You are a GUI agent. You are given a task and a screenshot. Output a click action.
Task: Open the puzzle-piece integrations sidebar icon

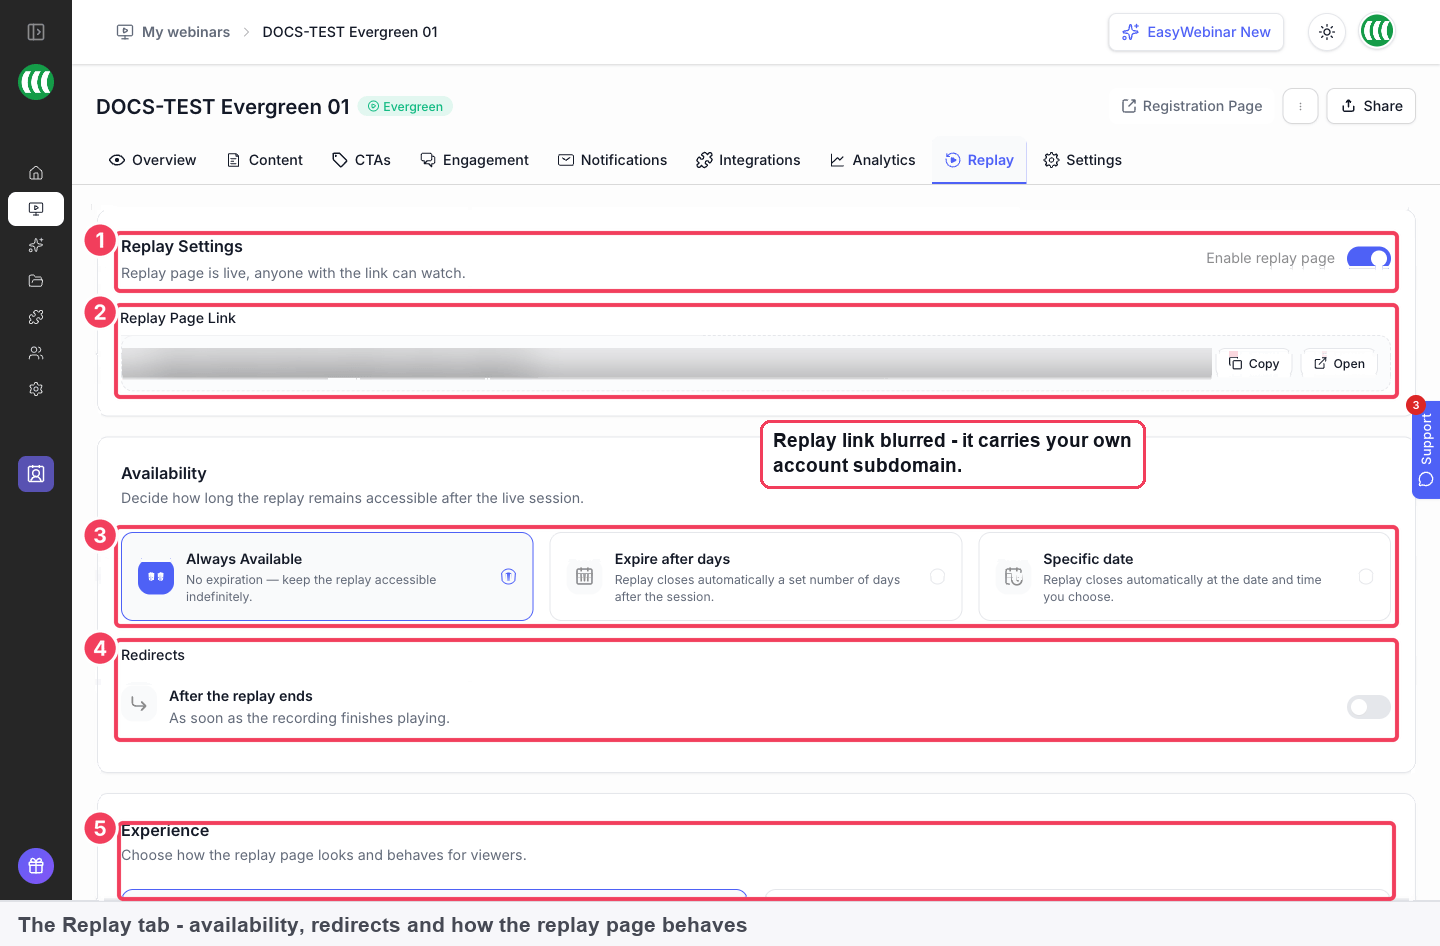(36, 317)
